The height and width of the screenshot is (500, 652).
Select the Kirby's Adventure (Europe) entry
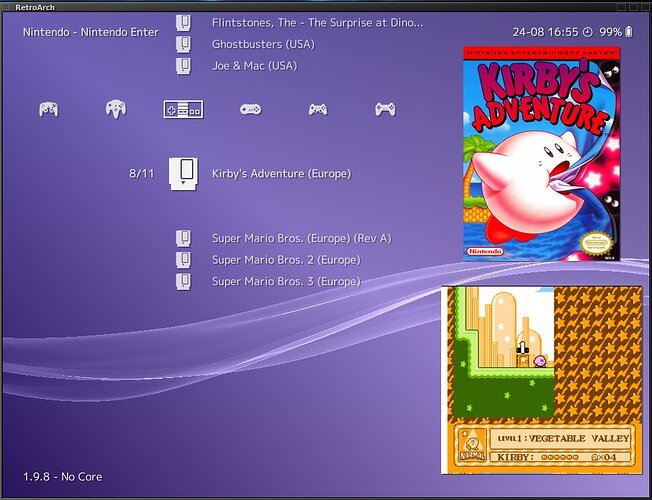282,174
